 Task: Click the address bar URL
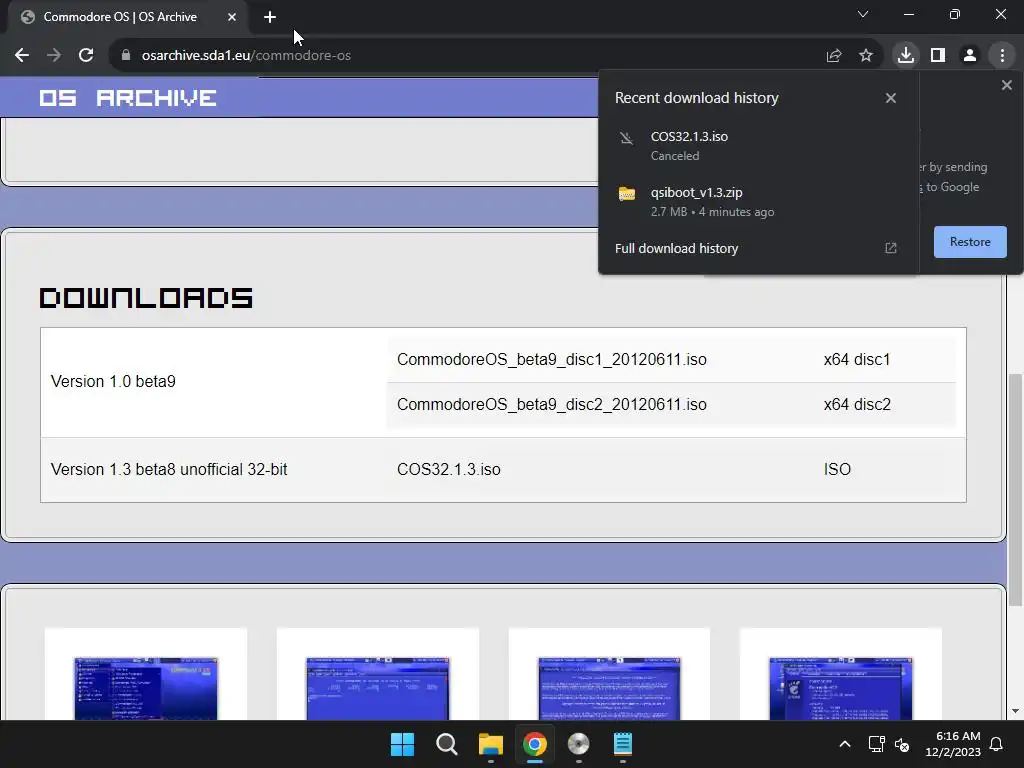pyautogui.click(x=246, y=56)
